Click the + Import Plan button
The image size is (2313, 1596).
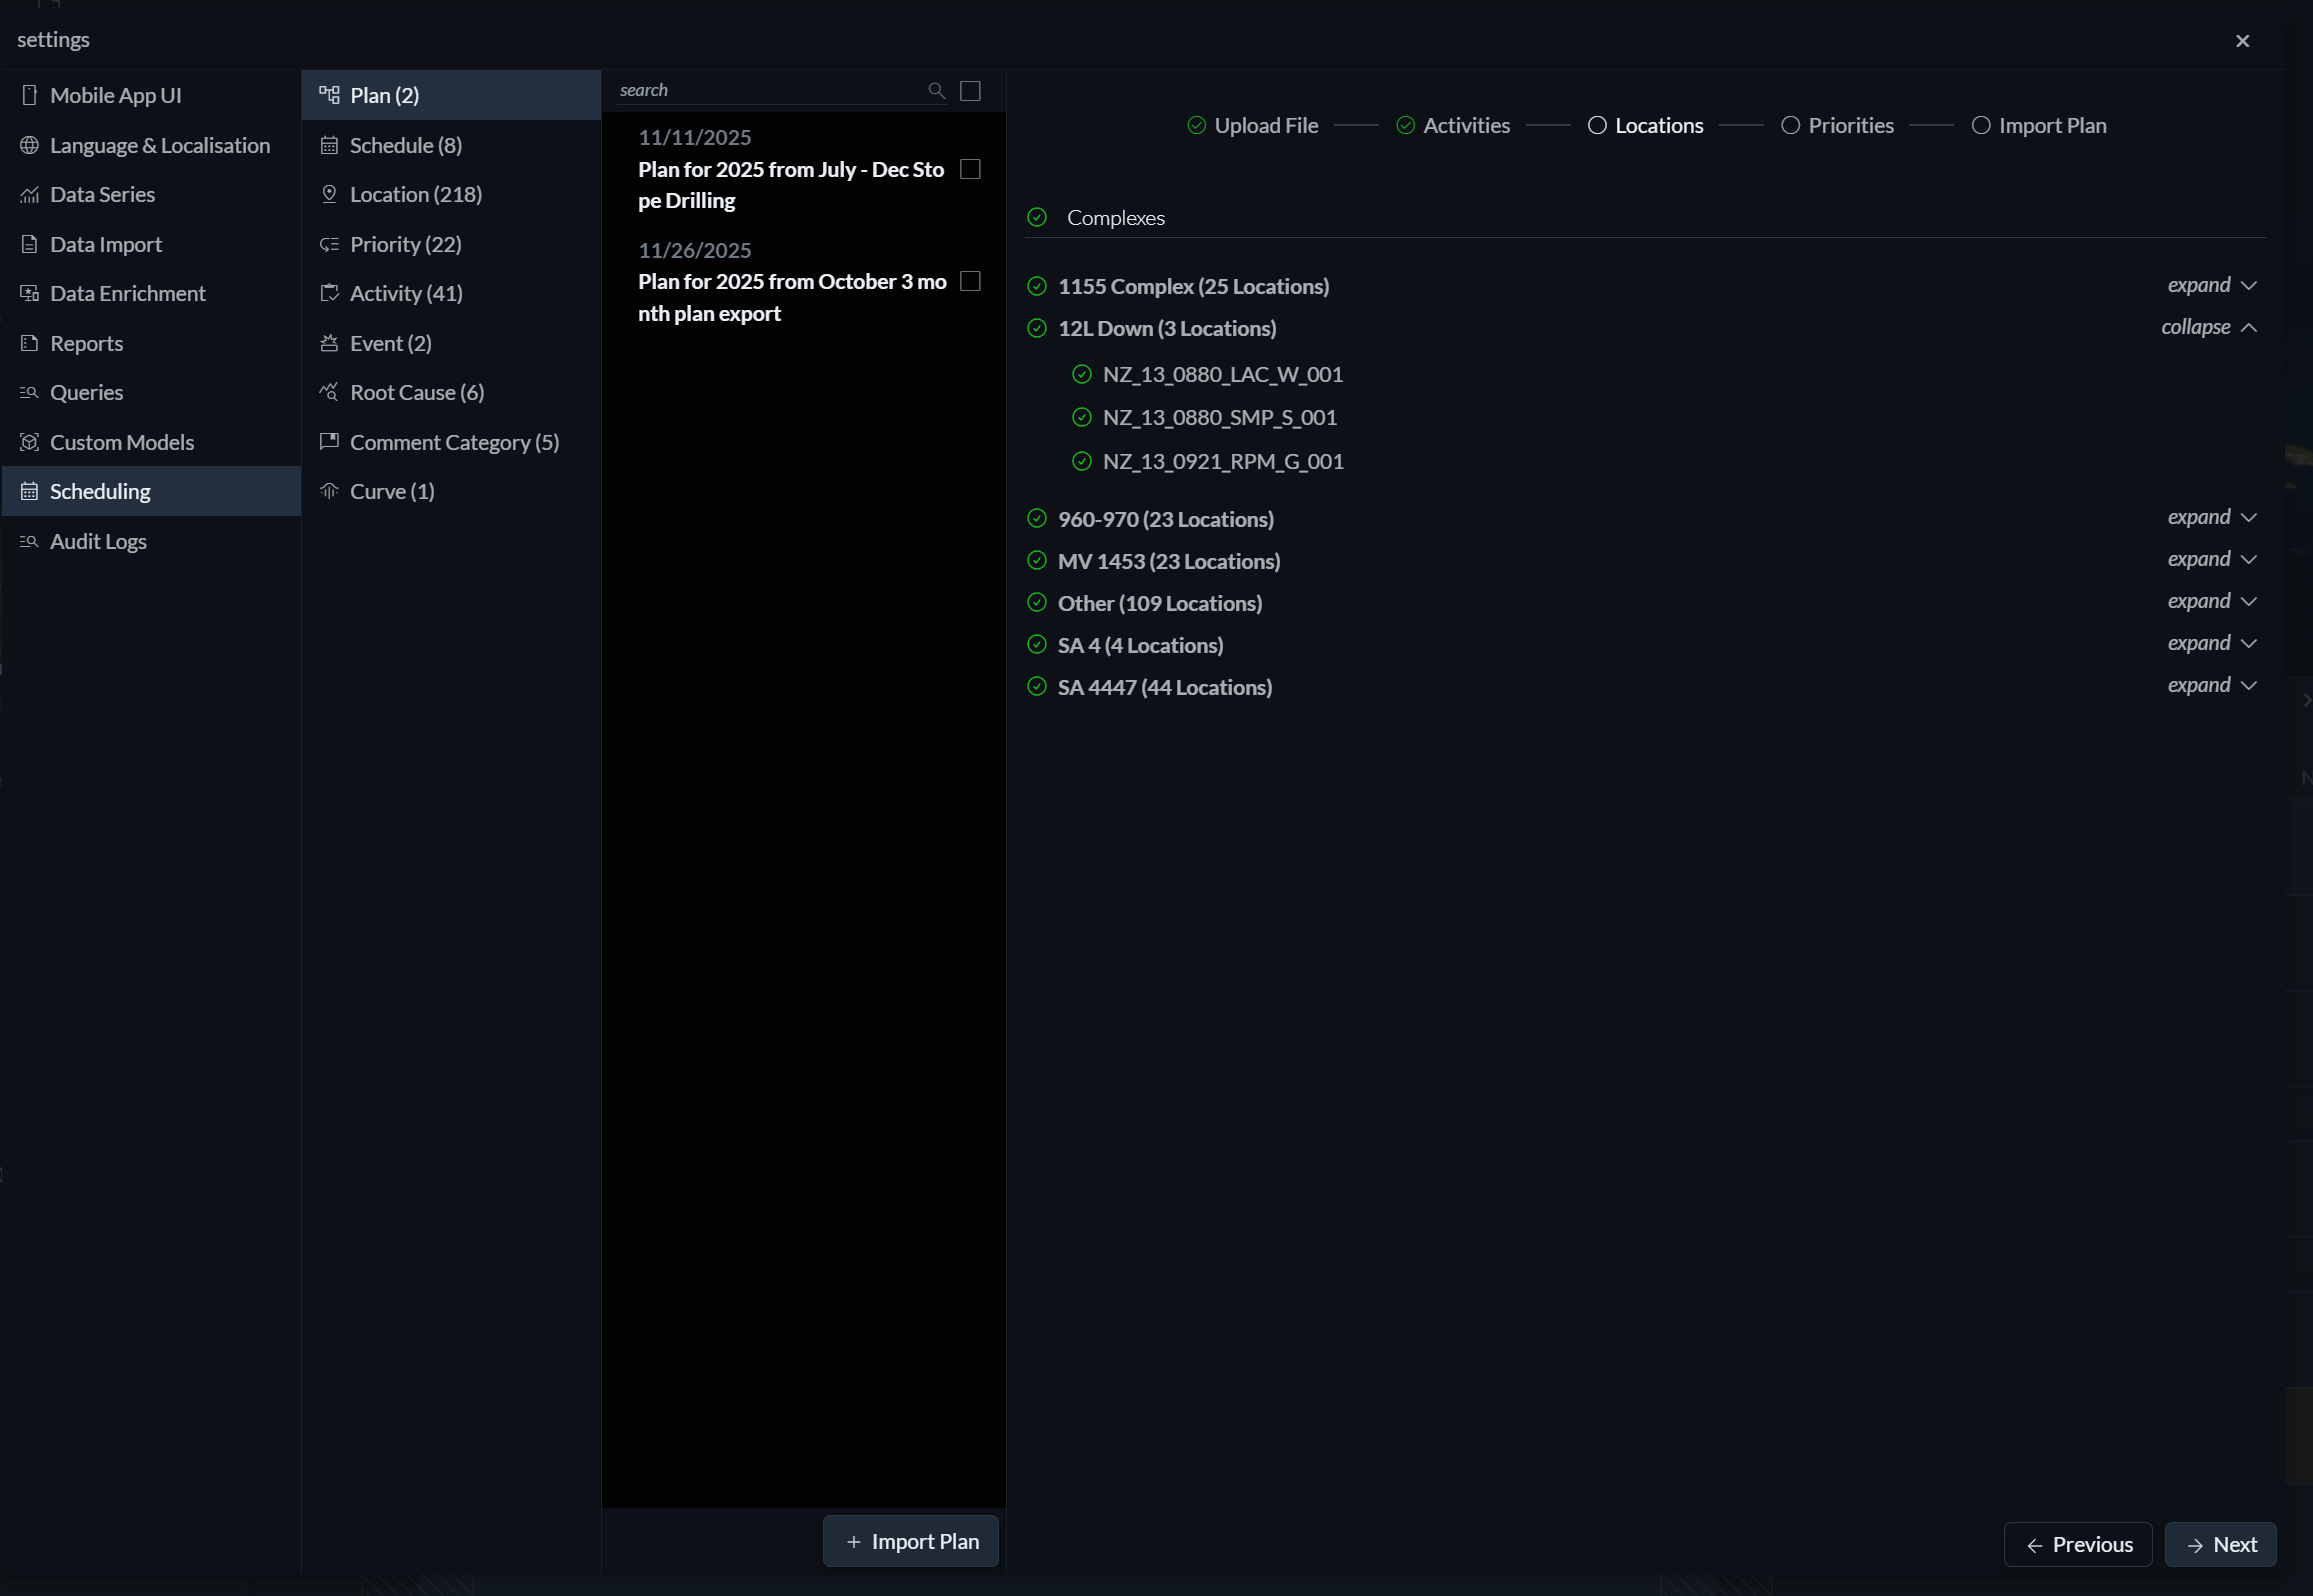[910, 1541]
